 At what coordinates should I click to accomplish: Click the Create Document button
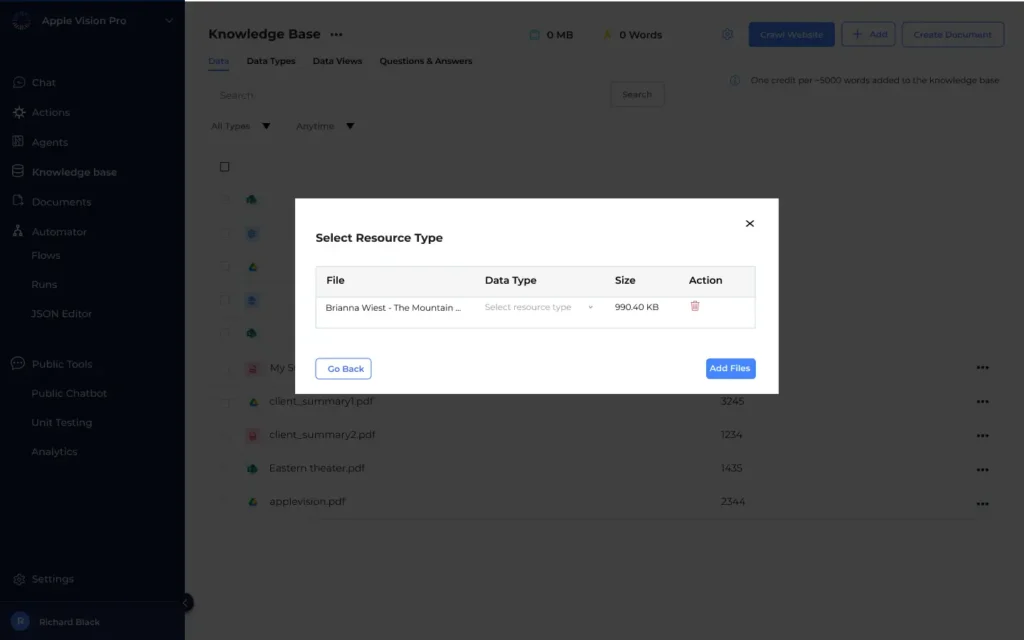coord(952,34)
